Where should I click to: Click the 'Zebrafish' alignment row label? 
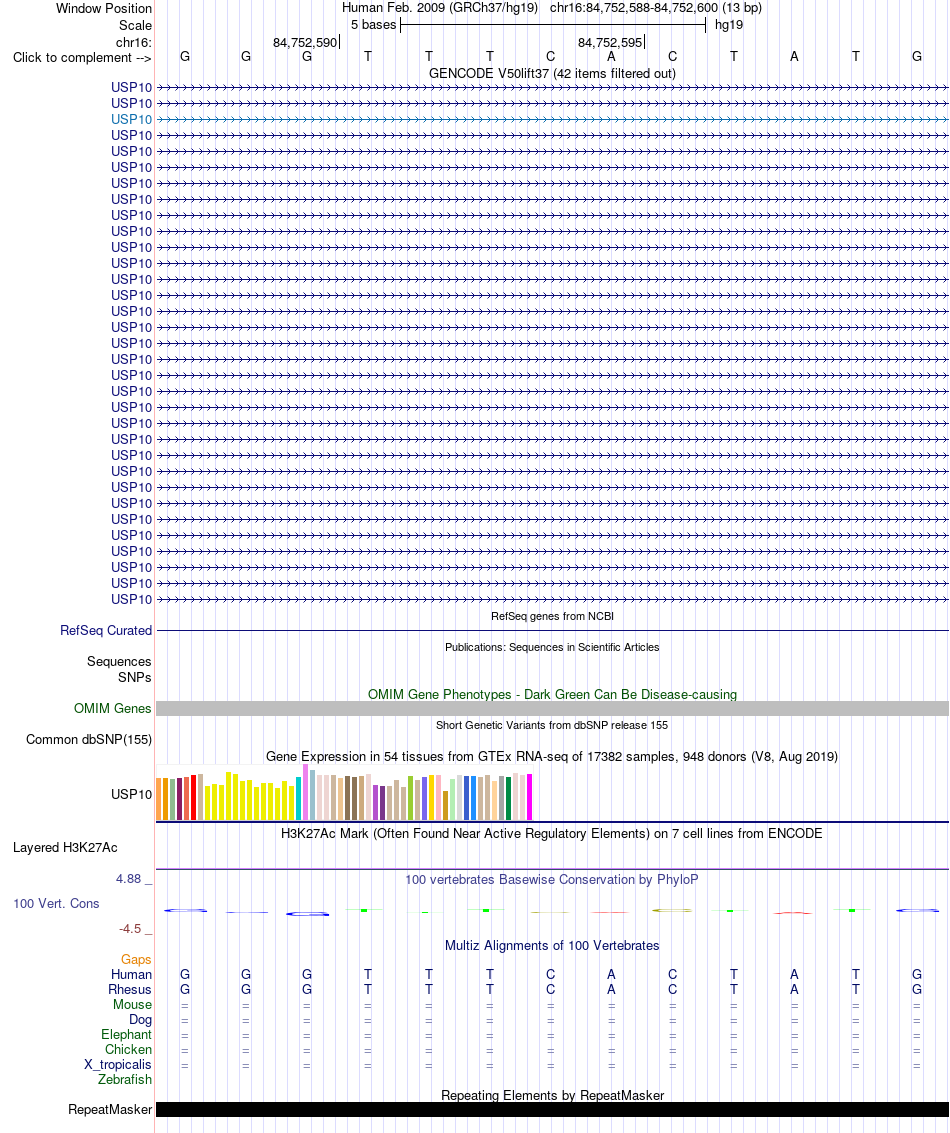[x=125, y=1080]
